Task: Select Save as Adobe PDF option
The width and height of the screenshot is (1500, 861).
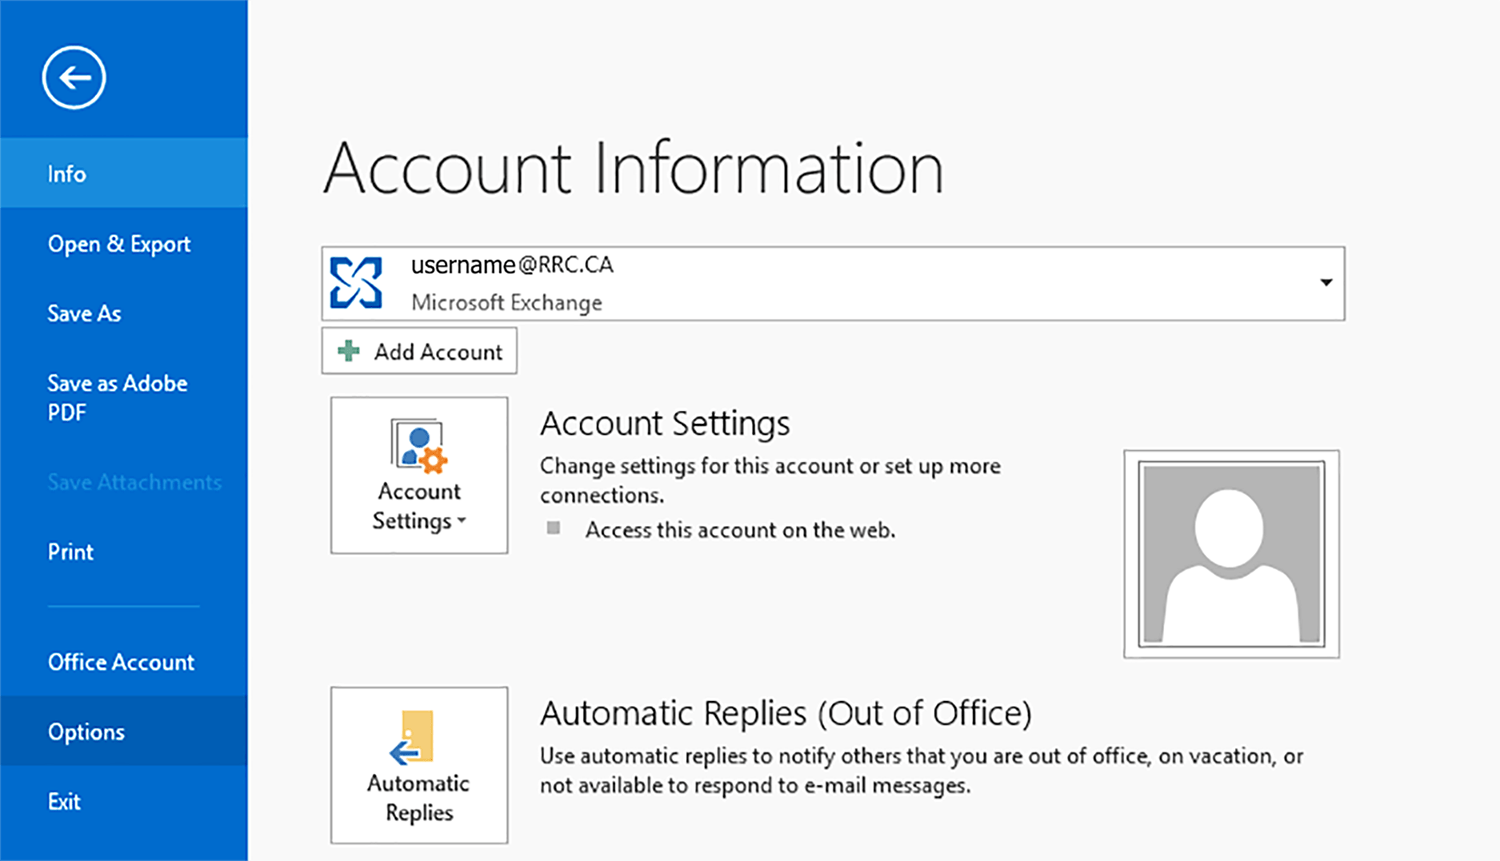Action: click(x=117, y=397)
